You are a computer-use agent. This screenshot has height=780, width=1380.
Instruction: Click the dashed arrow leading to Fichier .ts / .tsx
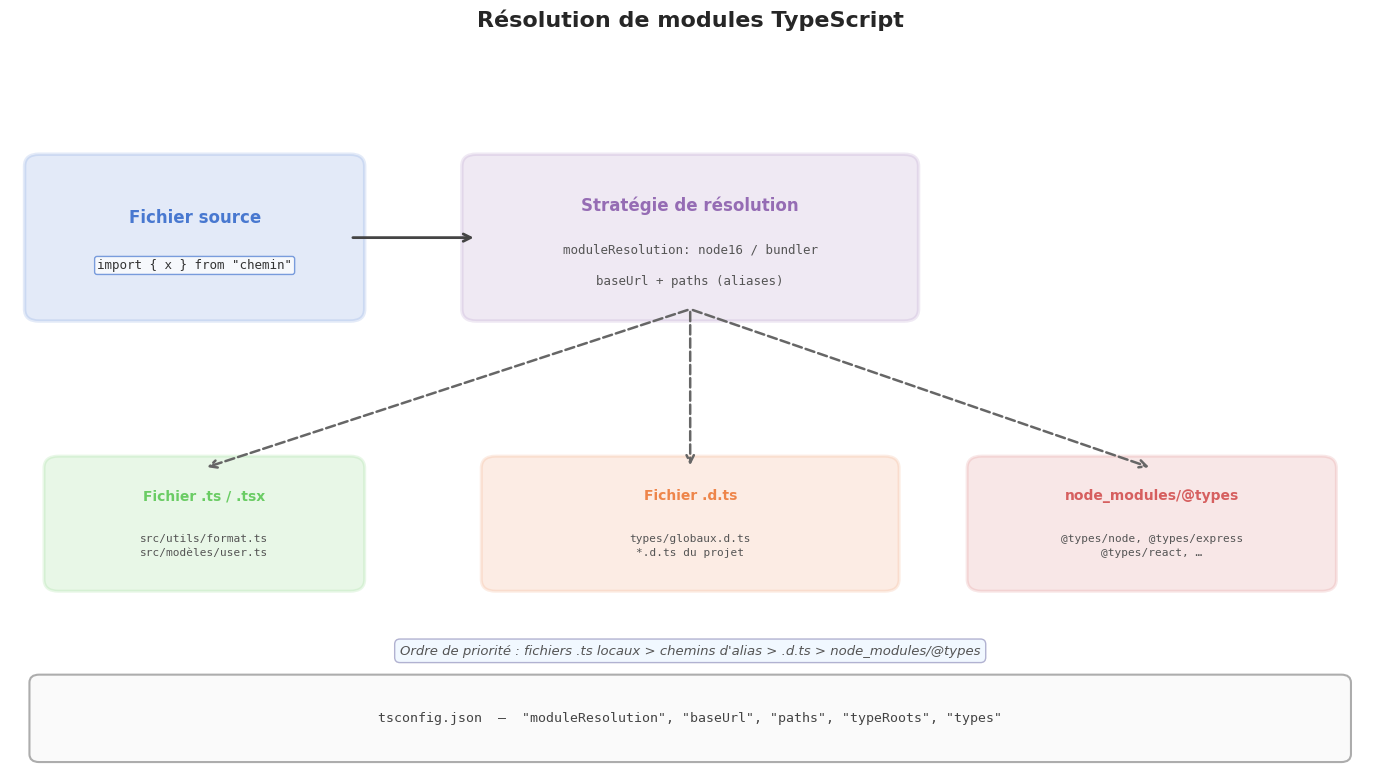point(450,388)
